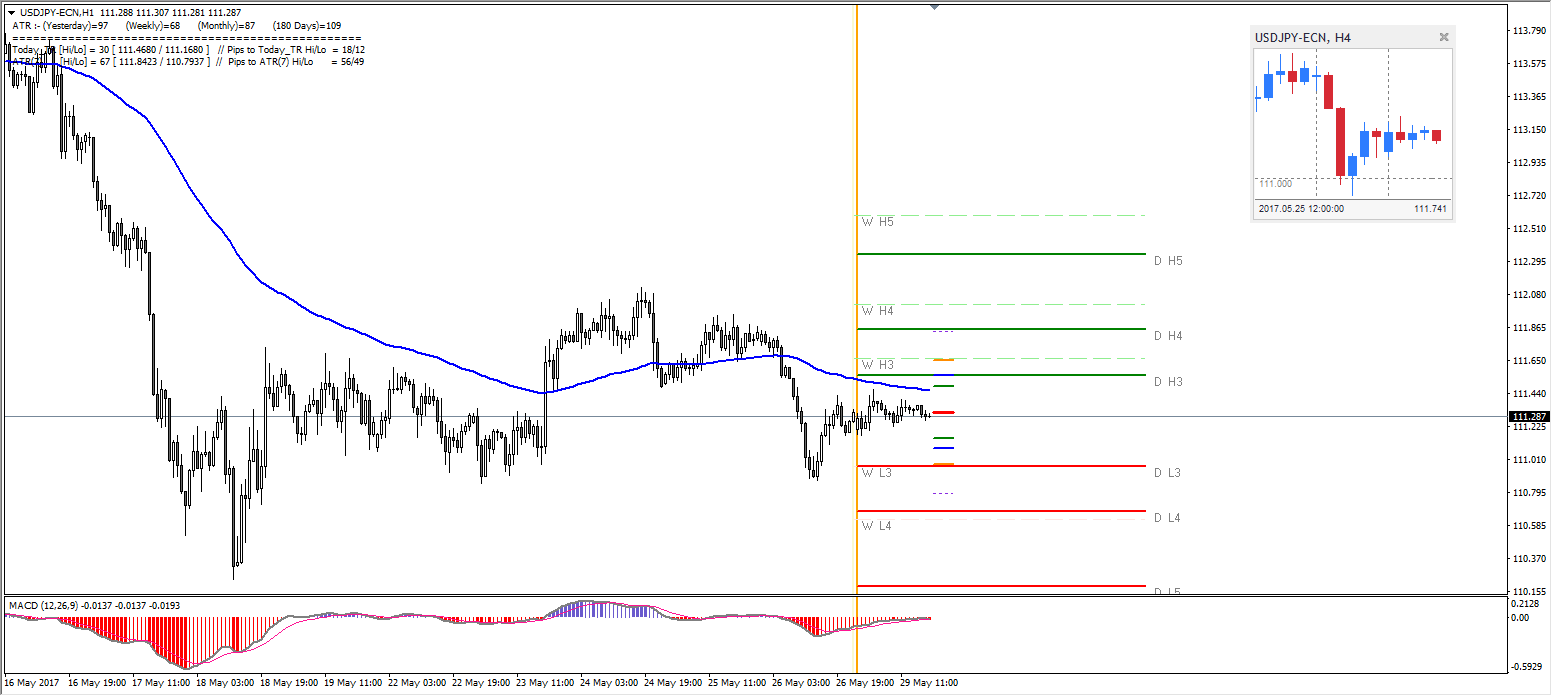Click the 113.790 price scale value
Screen dimensions: 1552x696
click(x=1530, y=31)
